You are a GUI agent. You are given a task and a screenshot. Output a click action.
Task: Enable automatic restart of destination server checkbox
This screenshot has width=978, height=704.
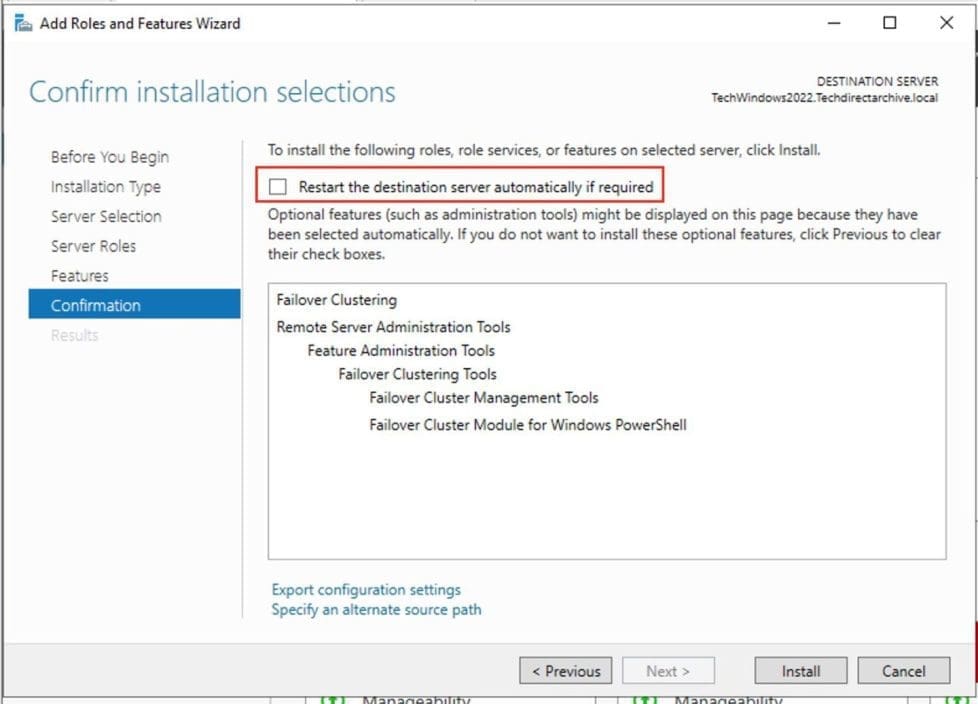pyautogui.click(x=278, y=186)
